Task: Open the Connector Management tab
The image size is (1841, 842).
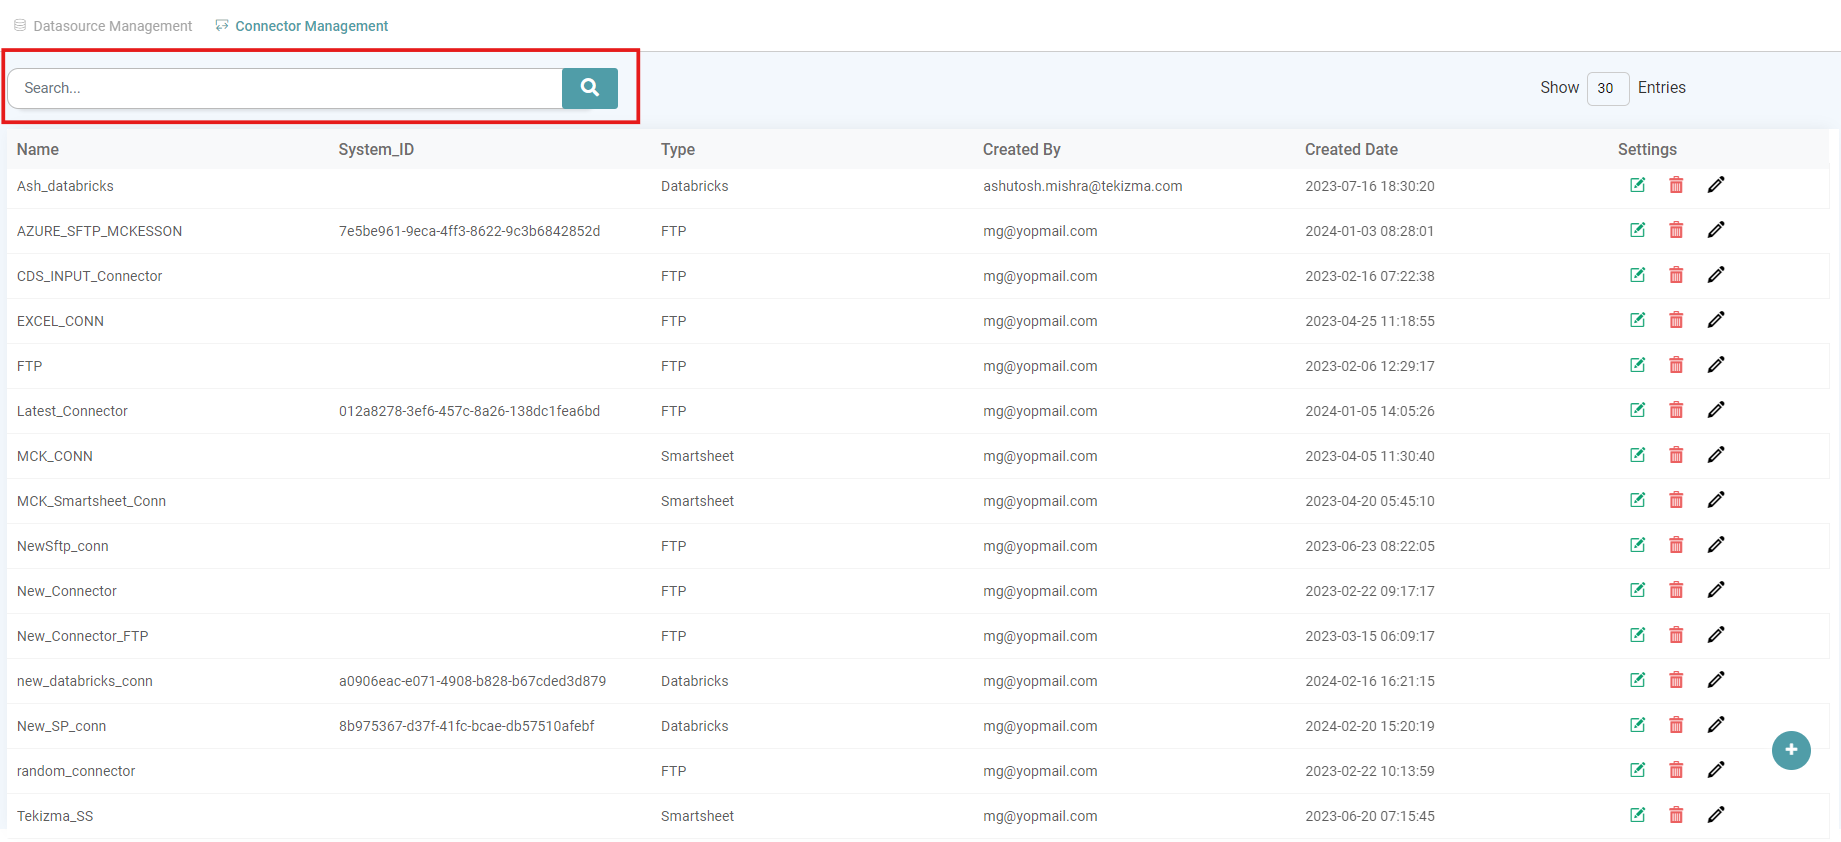Action: coord(311,26)
